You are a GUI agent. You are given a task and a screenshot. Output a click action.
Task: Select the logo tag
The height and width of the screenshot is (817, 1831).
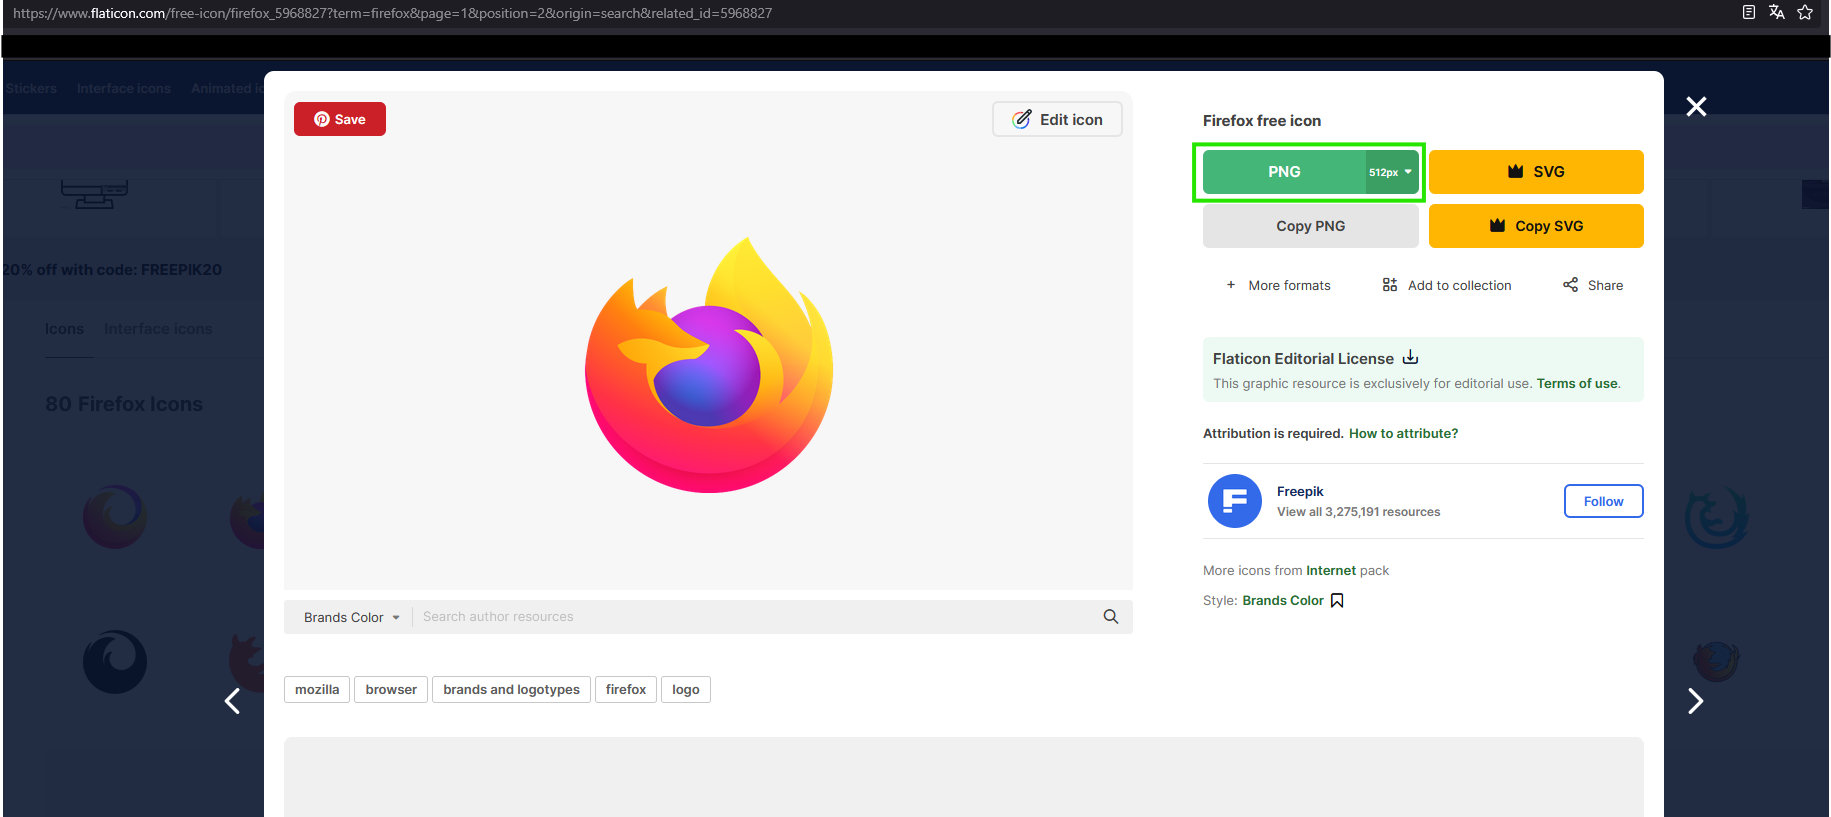(x=686, y=689)
